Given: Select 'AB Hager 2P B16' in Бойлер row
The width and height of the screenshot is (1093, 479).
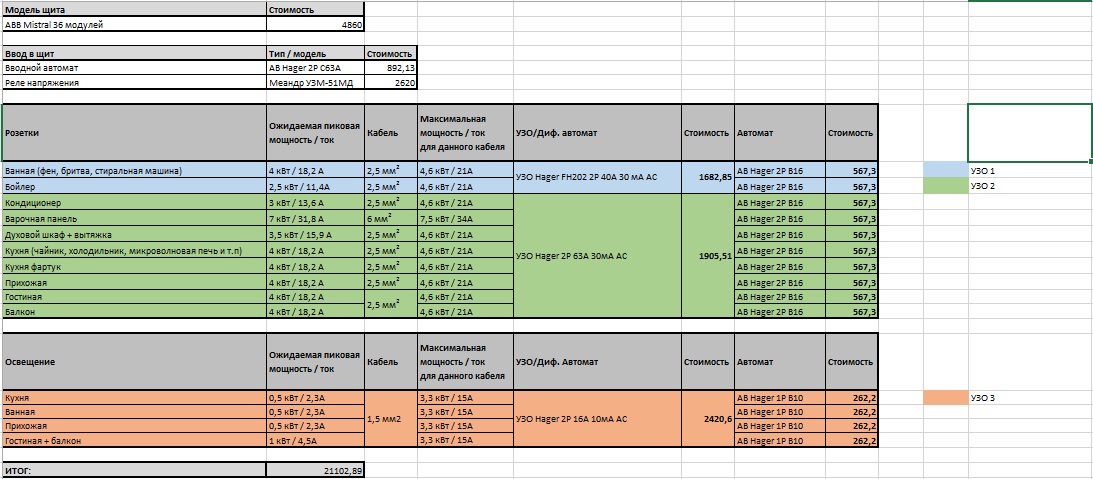Looking at the screenshot, I should pos(780,187).
